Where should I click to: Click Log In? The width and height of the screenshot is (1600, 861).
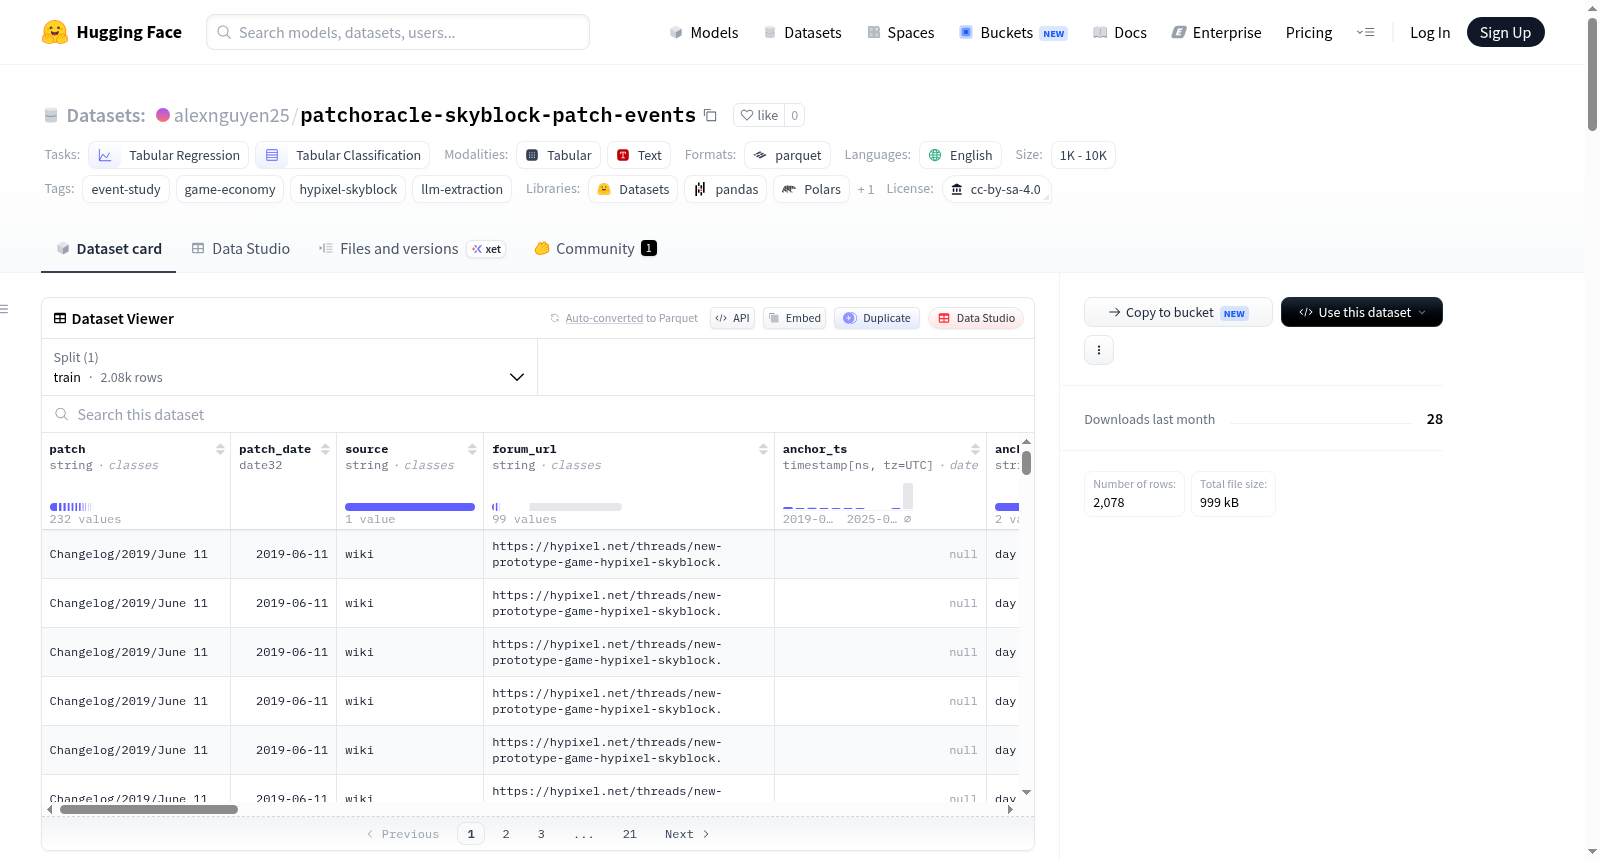tap(1430, 32)
